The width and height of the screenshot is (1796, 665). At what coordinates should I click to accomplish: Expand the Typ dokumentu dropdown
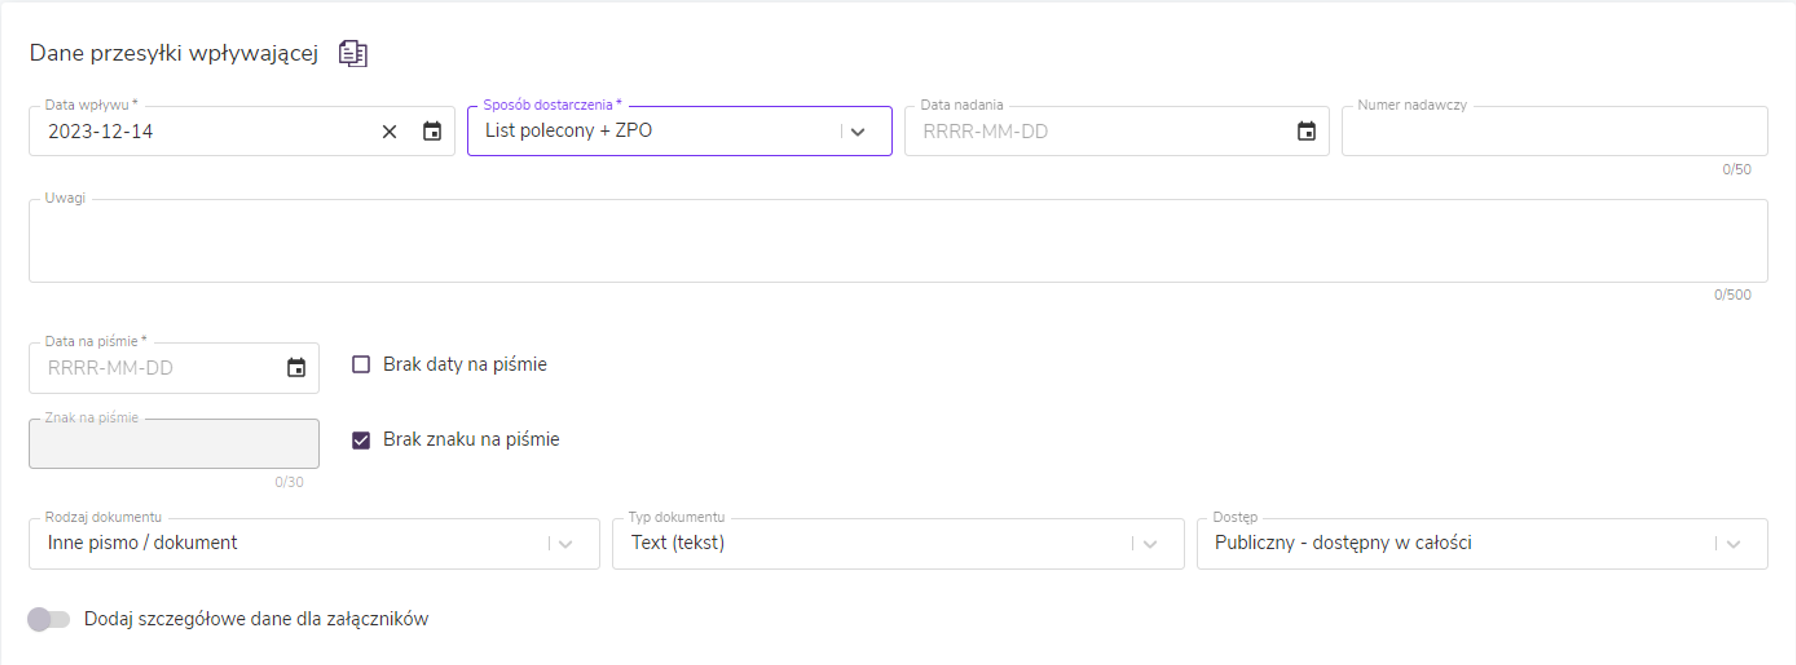tap(1150, 544)
